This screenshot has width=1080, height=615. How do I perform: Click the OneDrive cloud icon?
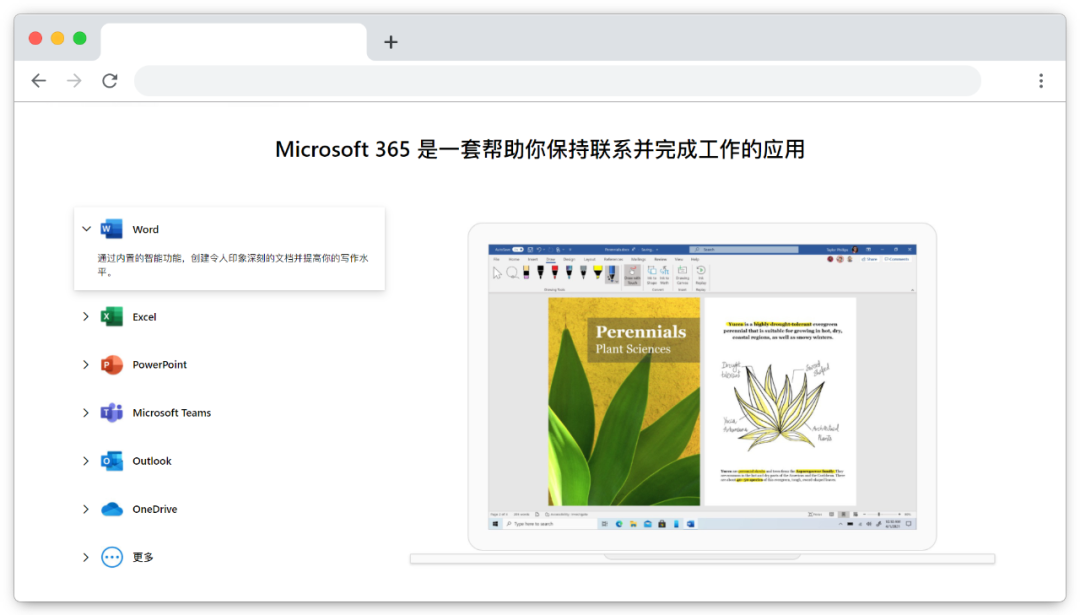click(x=111, y=509)
